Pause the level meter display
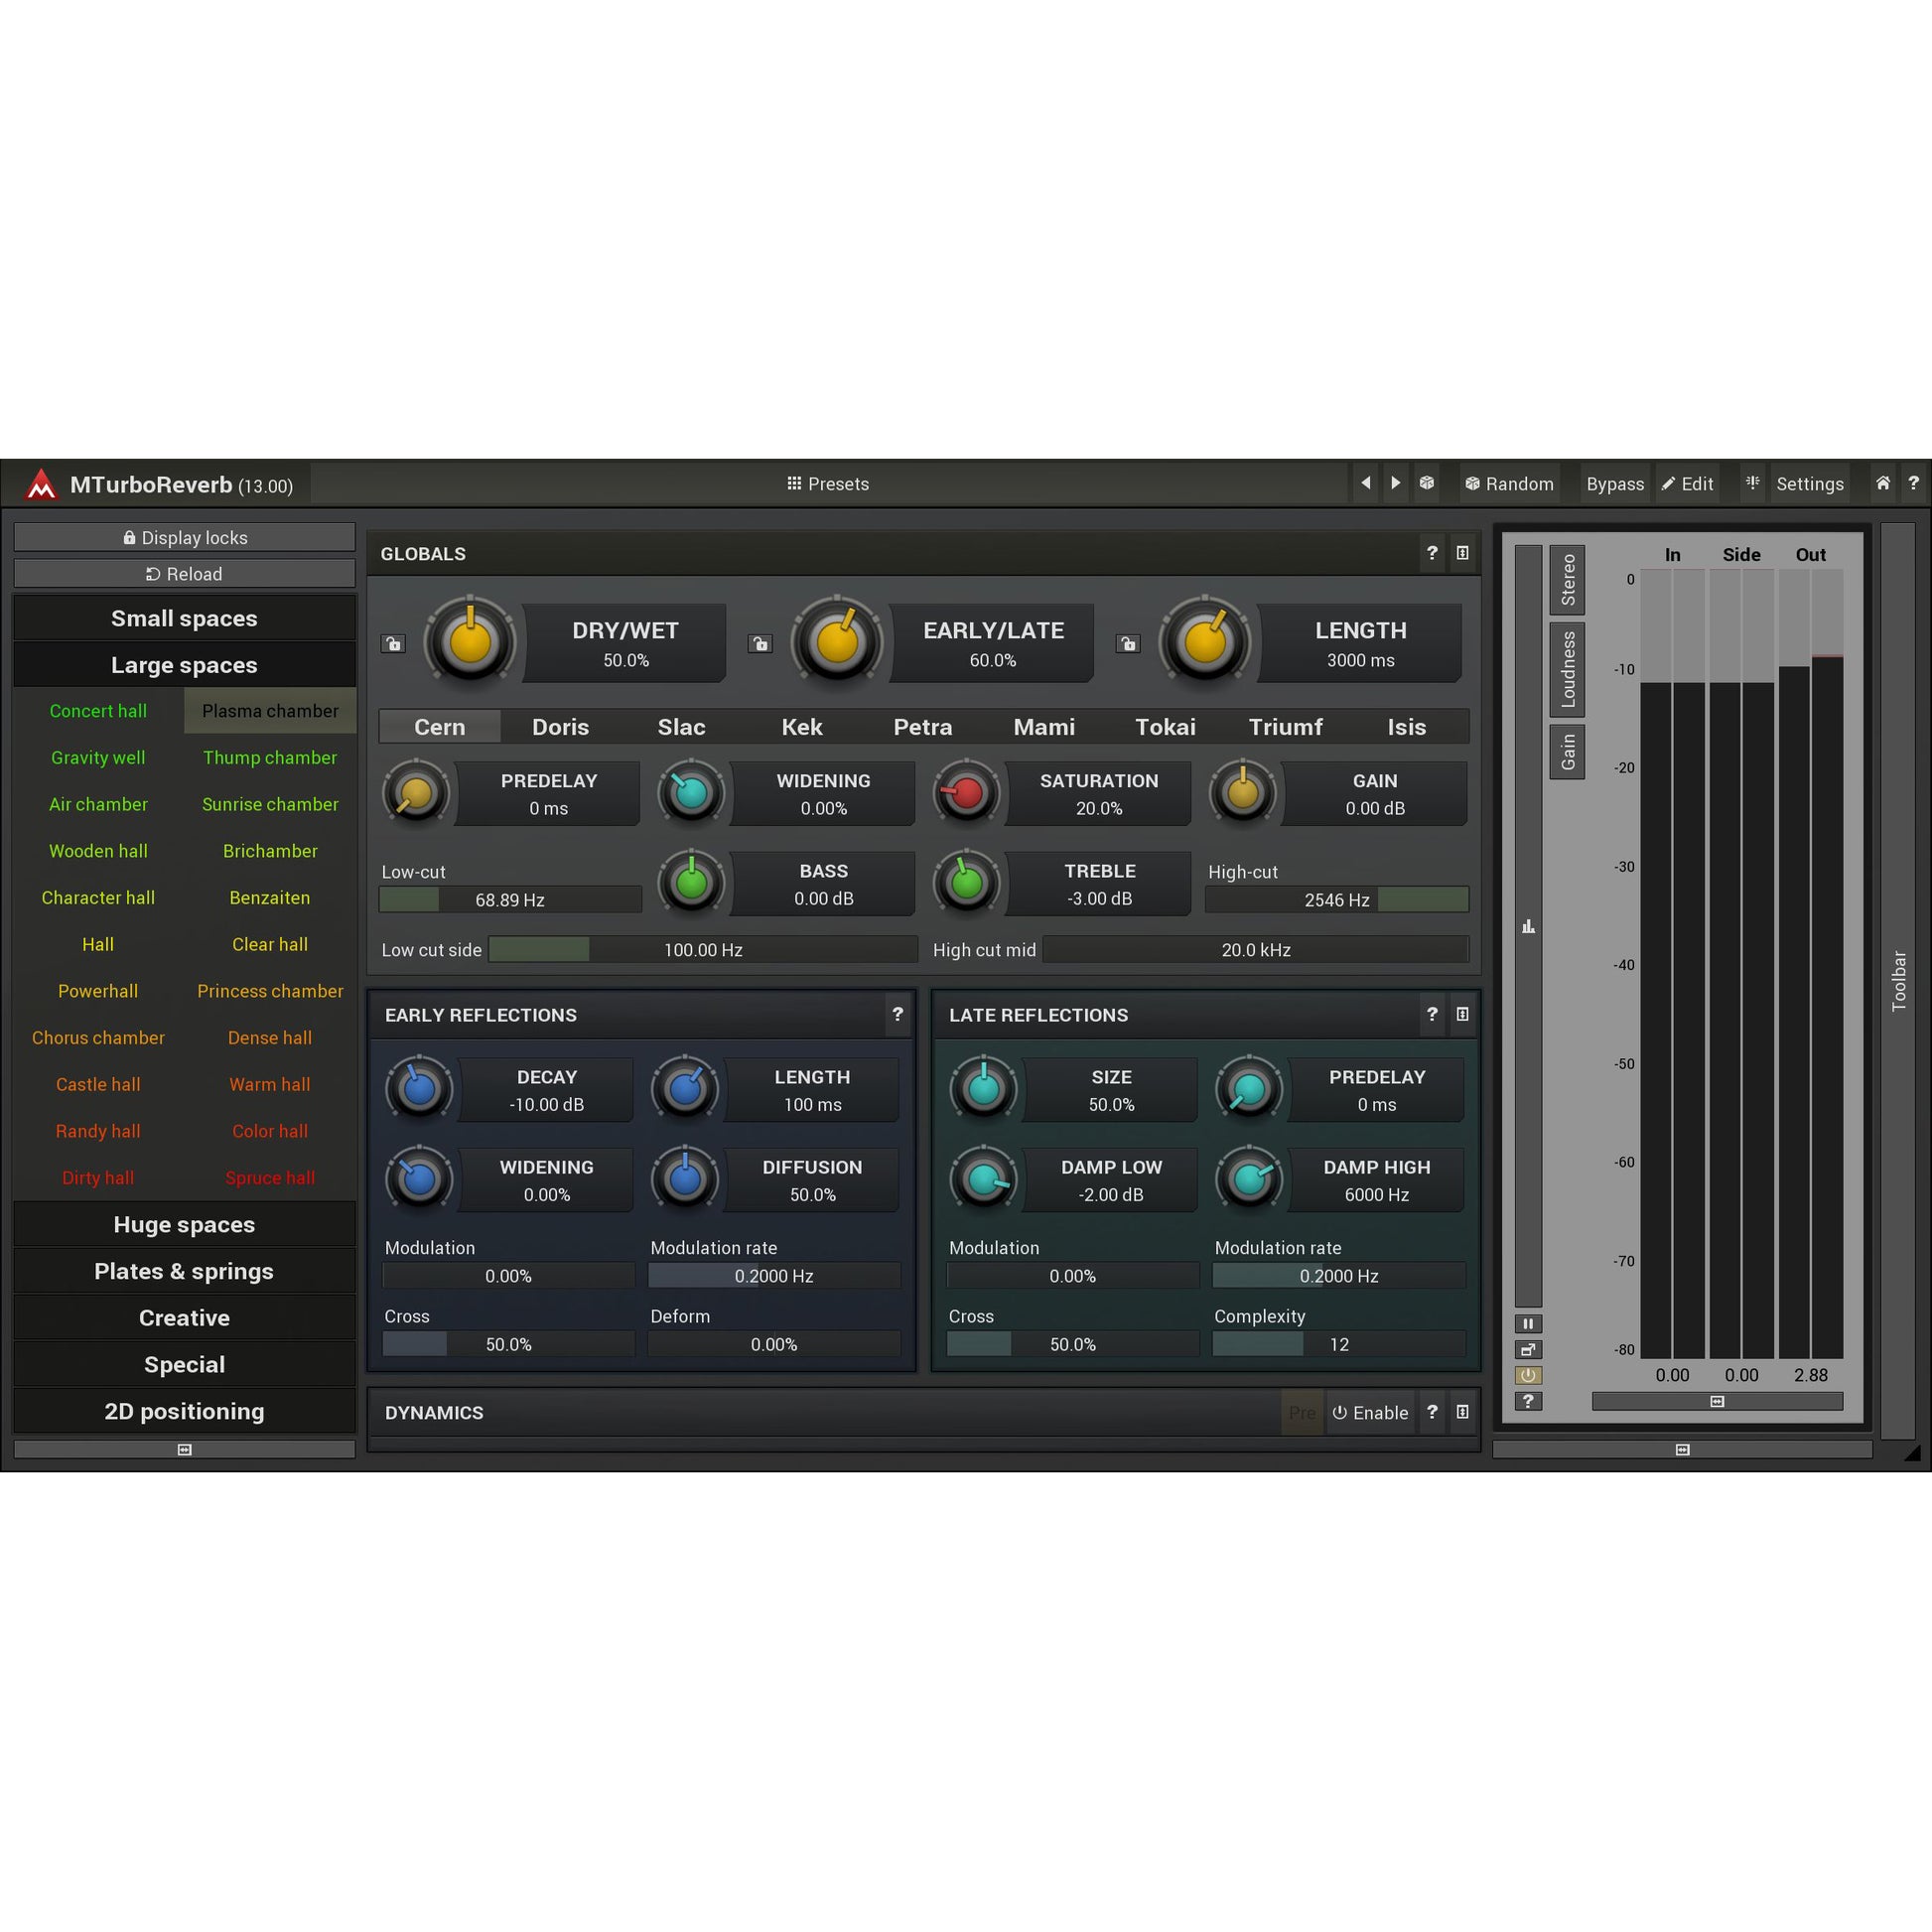The height and width of the screenshot is (1932, 1932). pyautogui.click(x=1528, y=1323)
